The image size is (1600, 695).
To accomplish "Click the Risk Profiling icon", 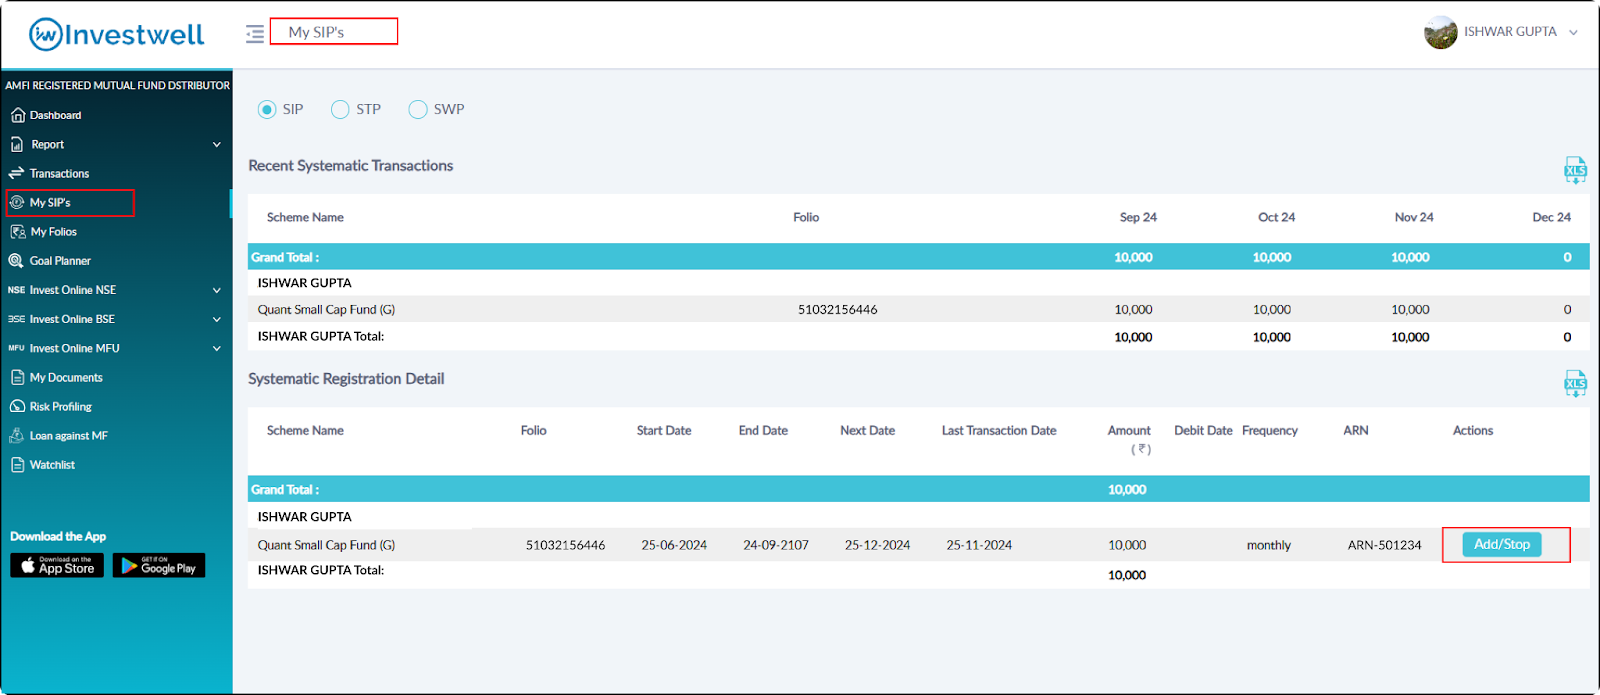I will coord(17,406).
